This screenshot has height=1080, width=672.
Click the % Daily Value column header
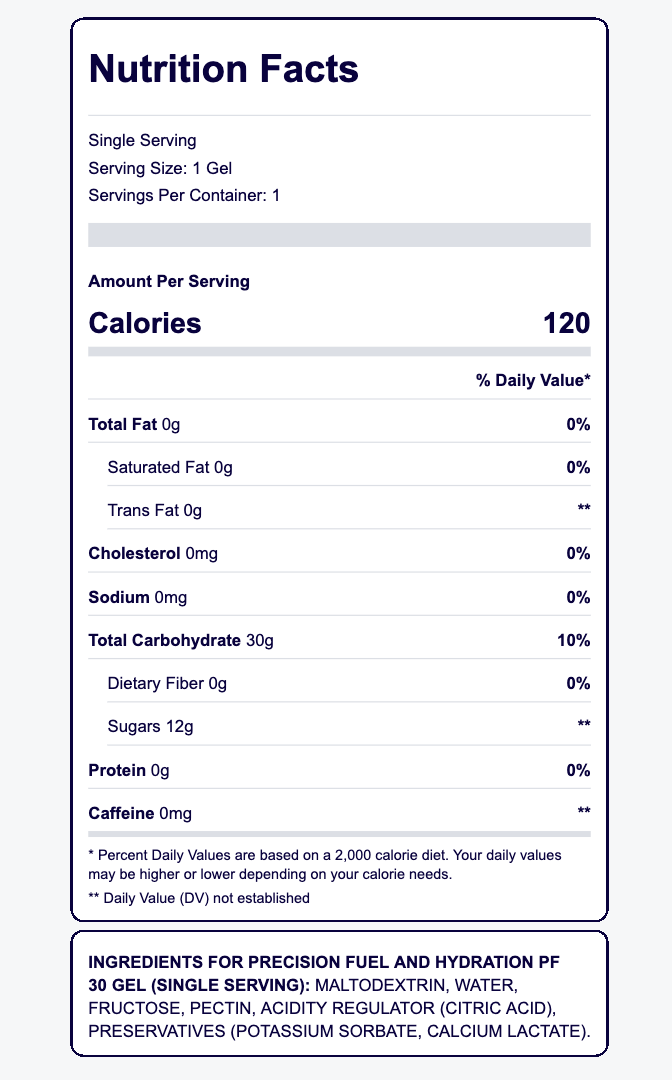pos(533,380)
